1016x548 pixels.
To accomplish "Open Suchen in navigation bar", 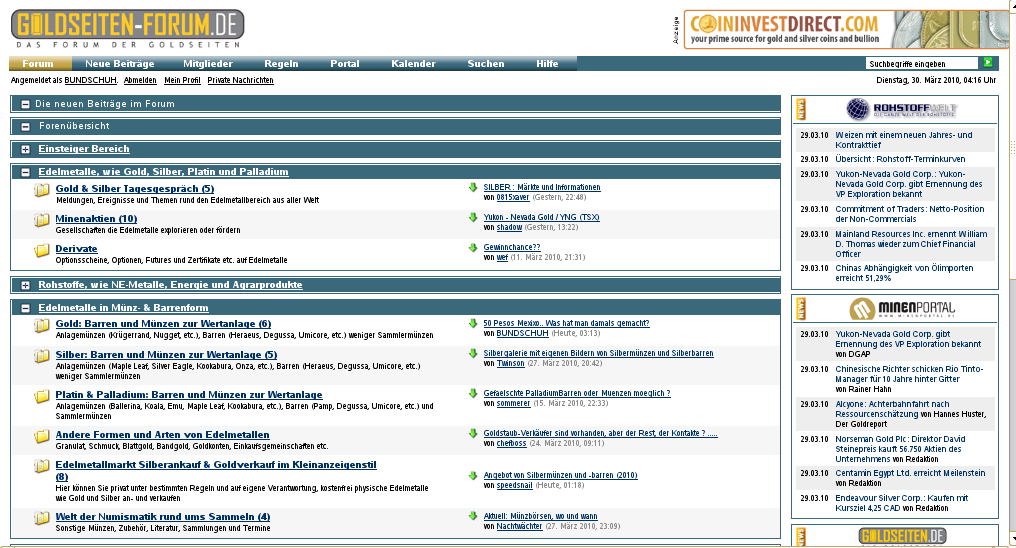I will [486, 63].
